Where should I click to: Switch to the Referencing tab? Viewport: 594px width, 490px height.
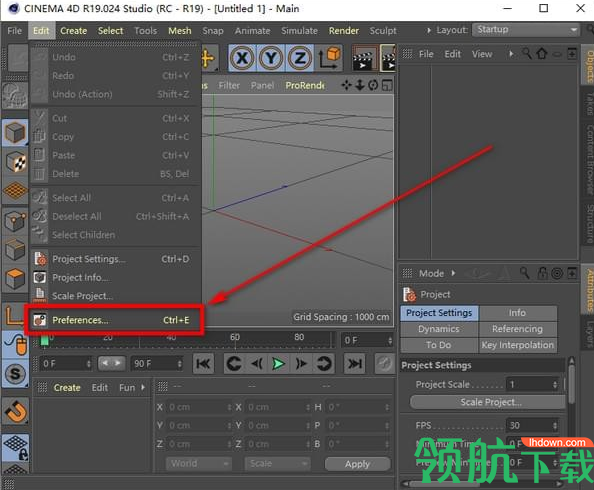pos(517,329)
